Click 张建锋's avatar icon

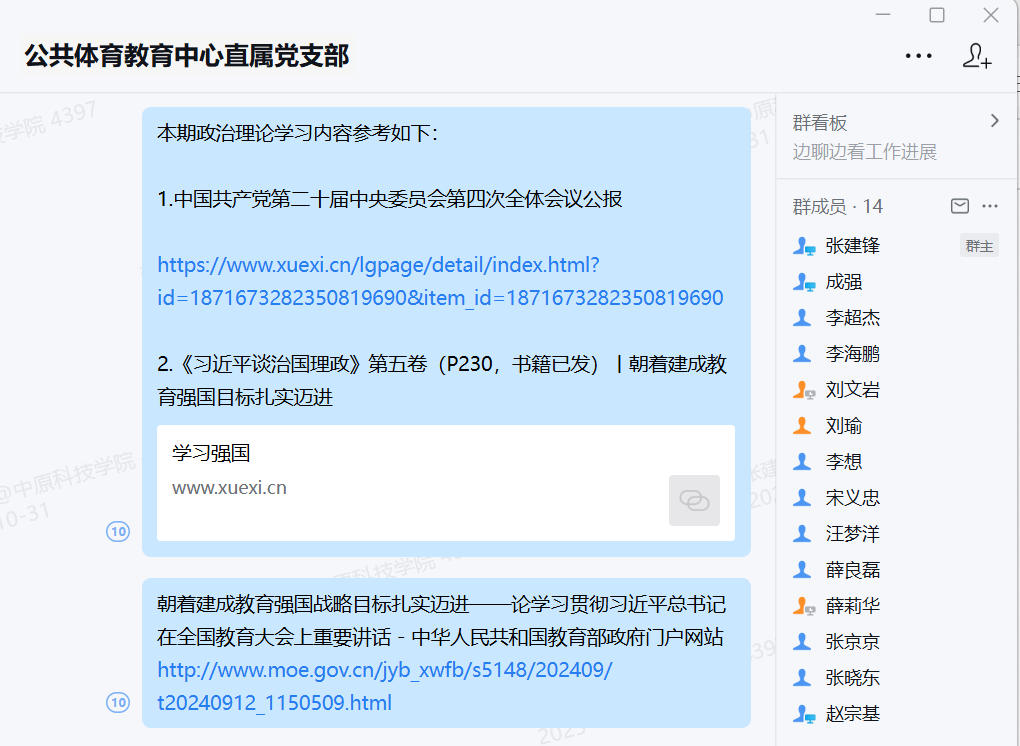804,246
